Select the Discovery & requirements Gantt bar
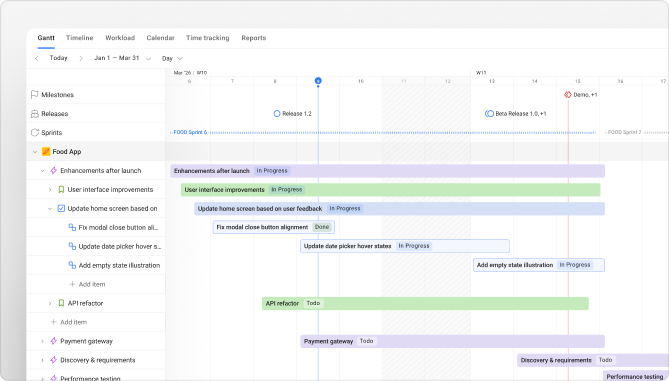Image resolution: width=669 pixels, height=381 pixels. [593, 360]
